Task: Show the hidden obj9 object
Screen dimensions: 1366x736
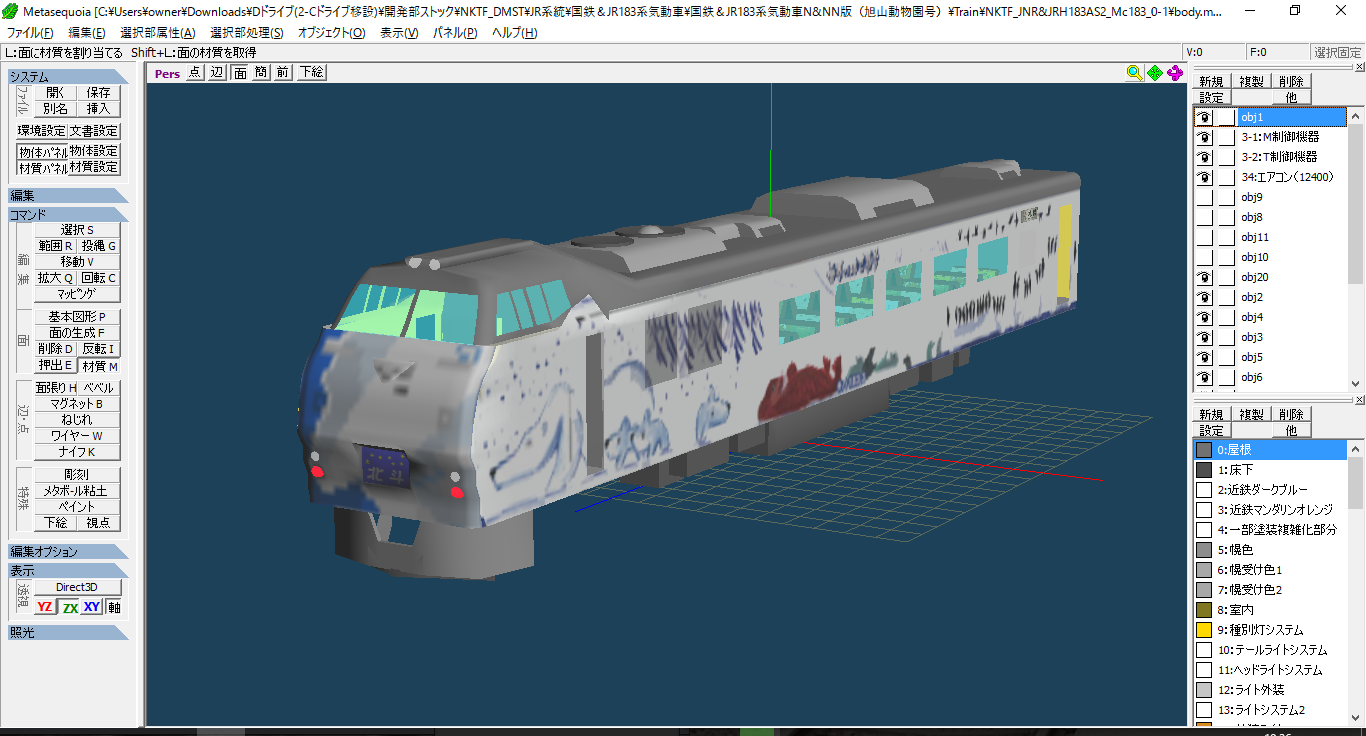Action: click(x=1204, y=197)
